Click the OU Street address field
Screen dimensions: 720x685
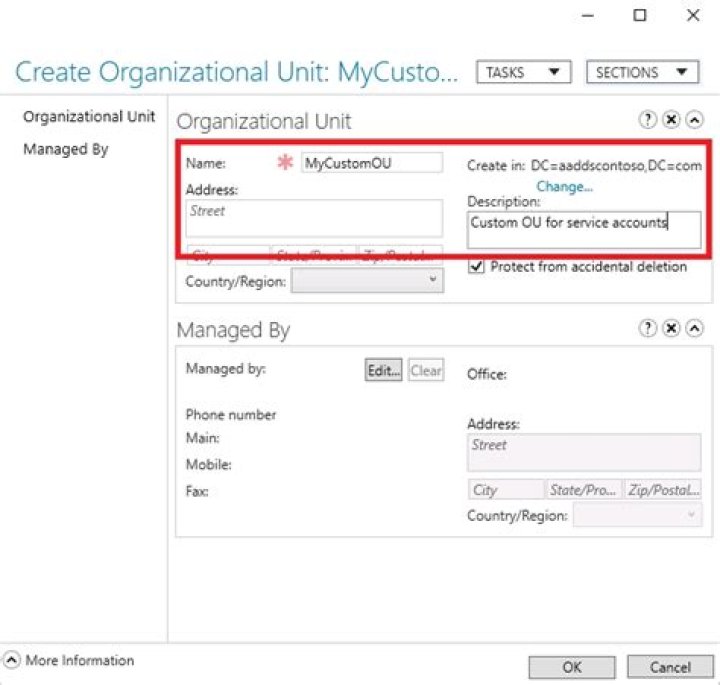coord(315,218)
